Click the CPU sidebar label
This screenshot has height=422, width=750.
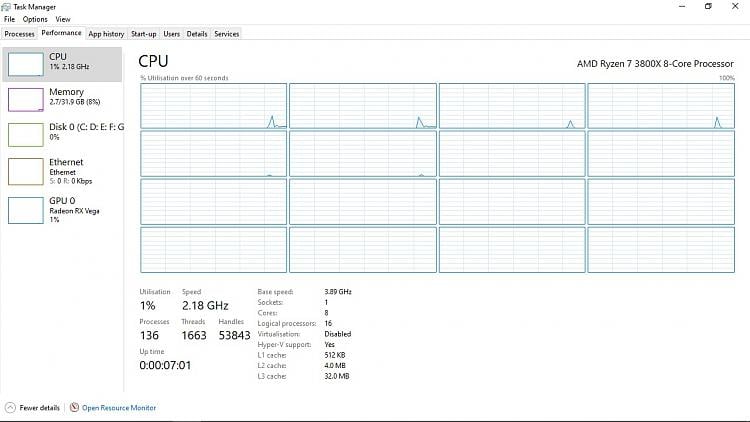pyautogui.click(x=58, y=56)
